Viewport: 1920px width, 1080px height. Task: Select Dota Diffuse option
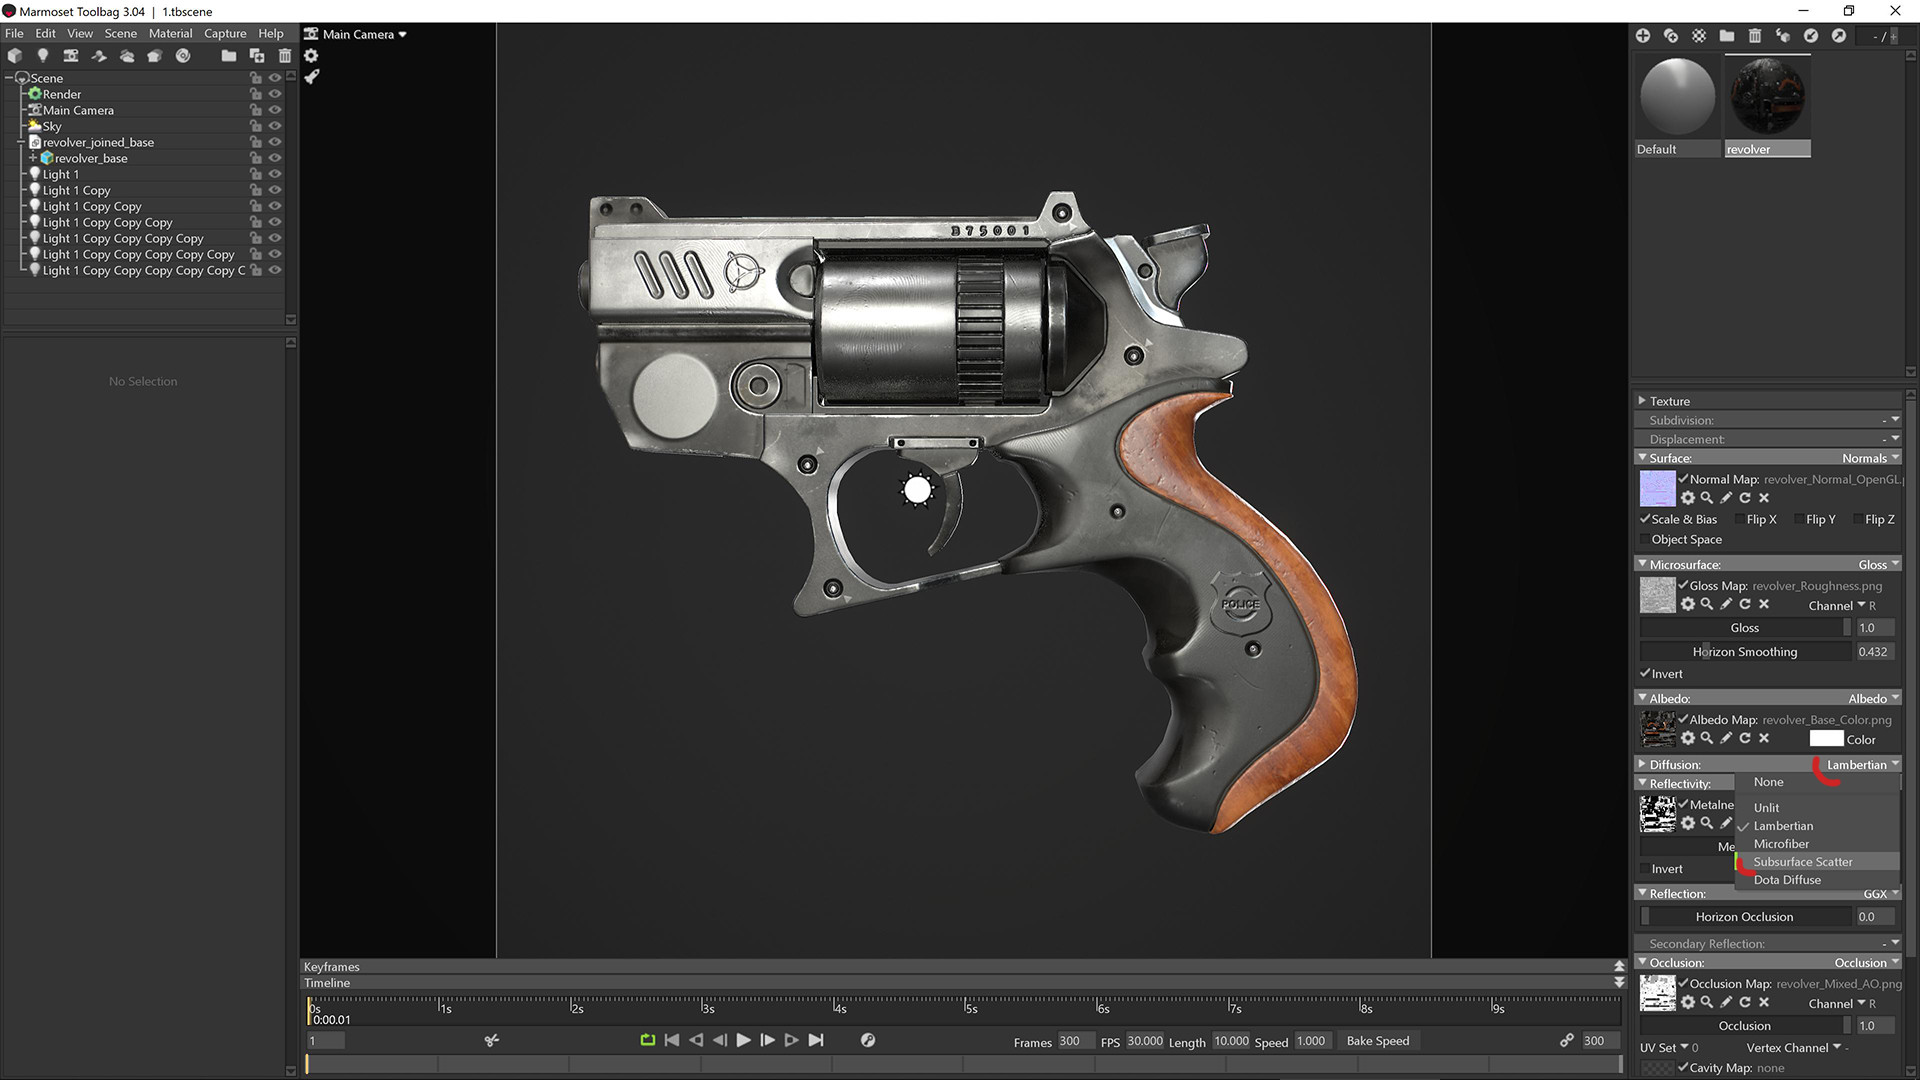click(1816, 880)
